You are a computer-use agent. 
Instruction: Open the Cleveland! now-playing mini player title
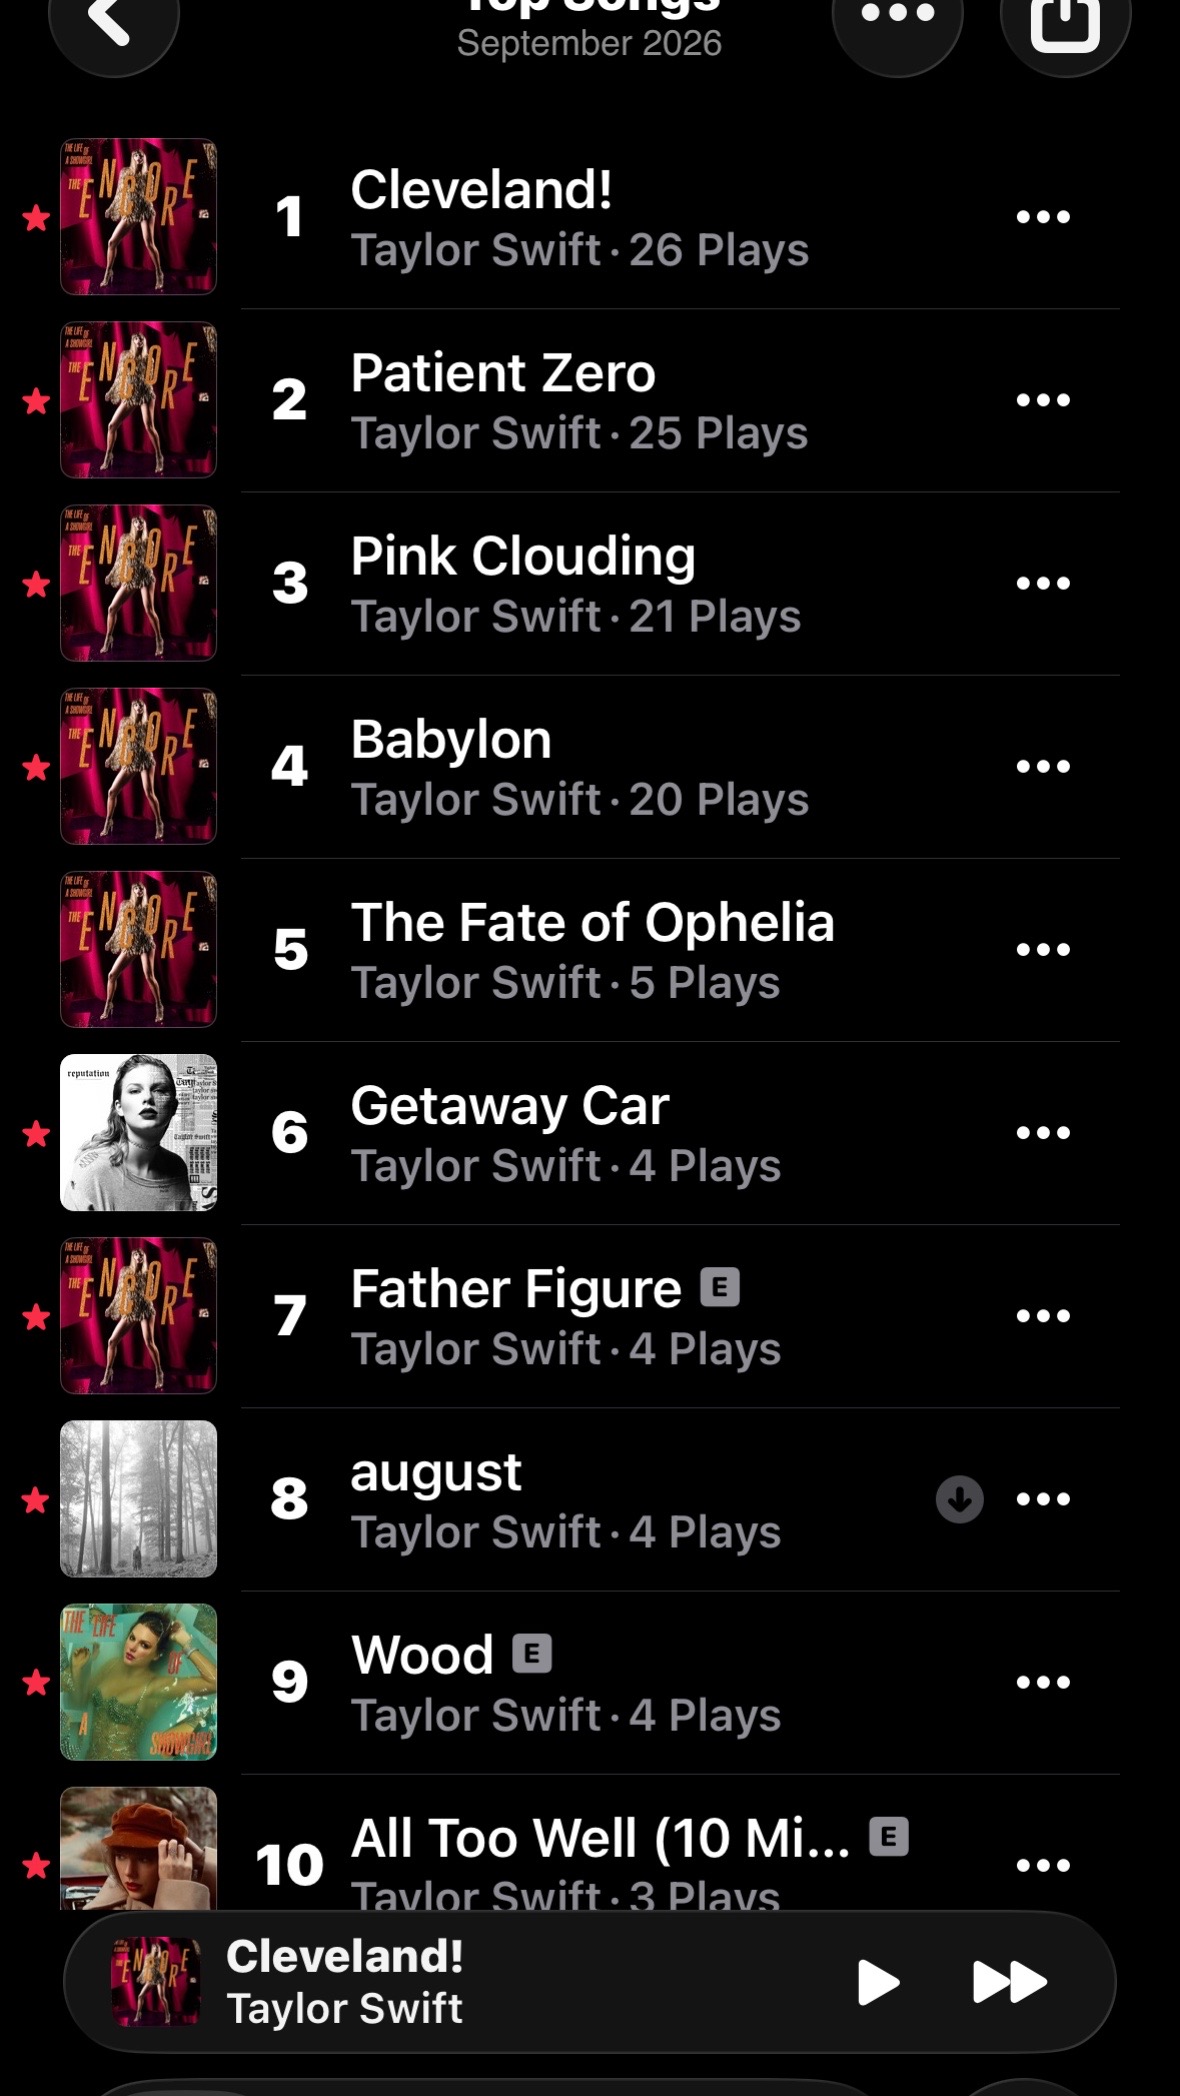click(345, 1956)
